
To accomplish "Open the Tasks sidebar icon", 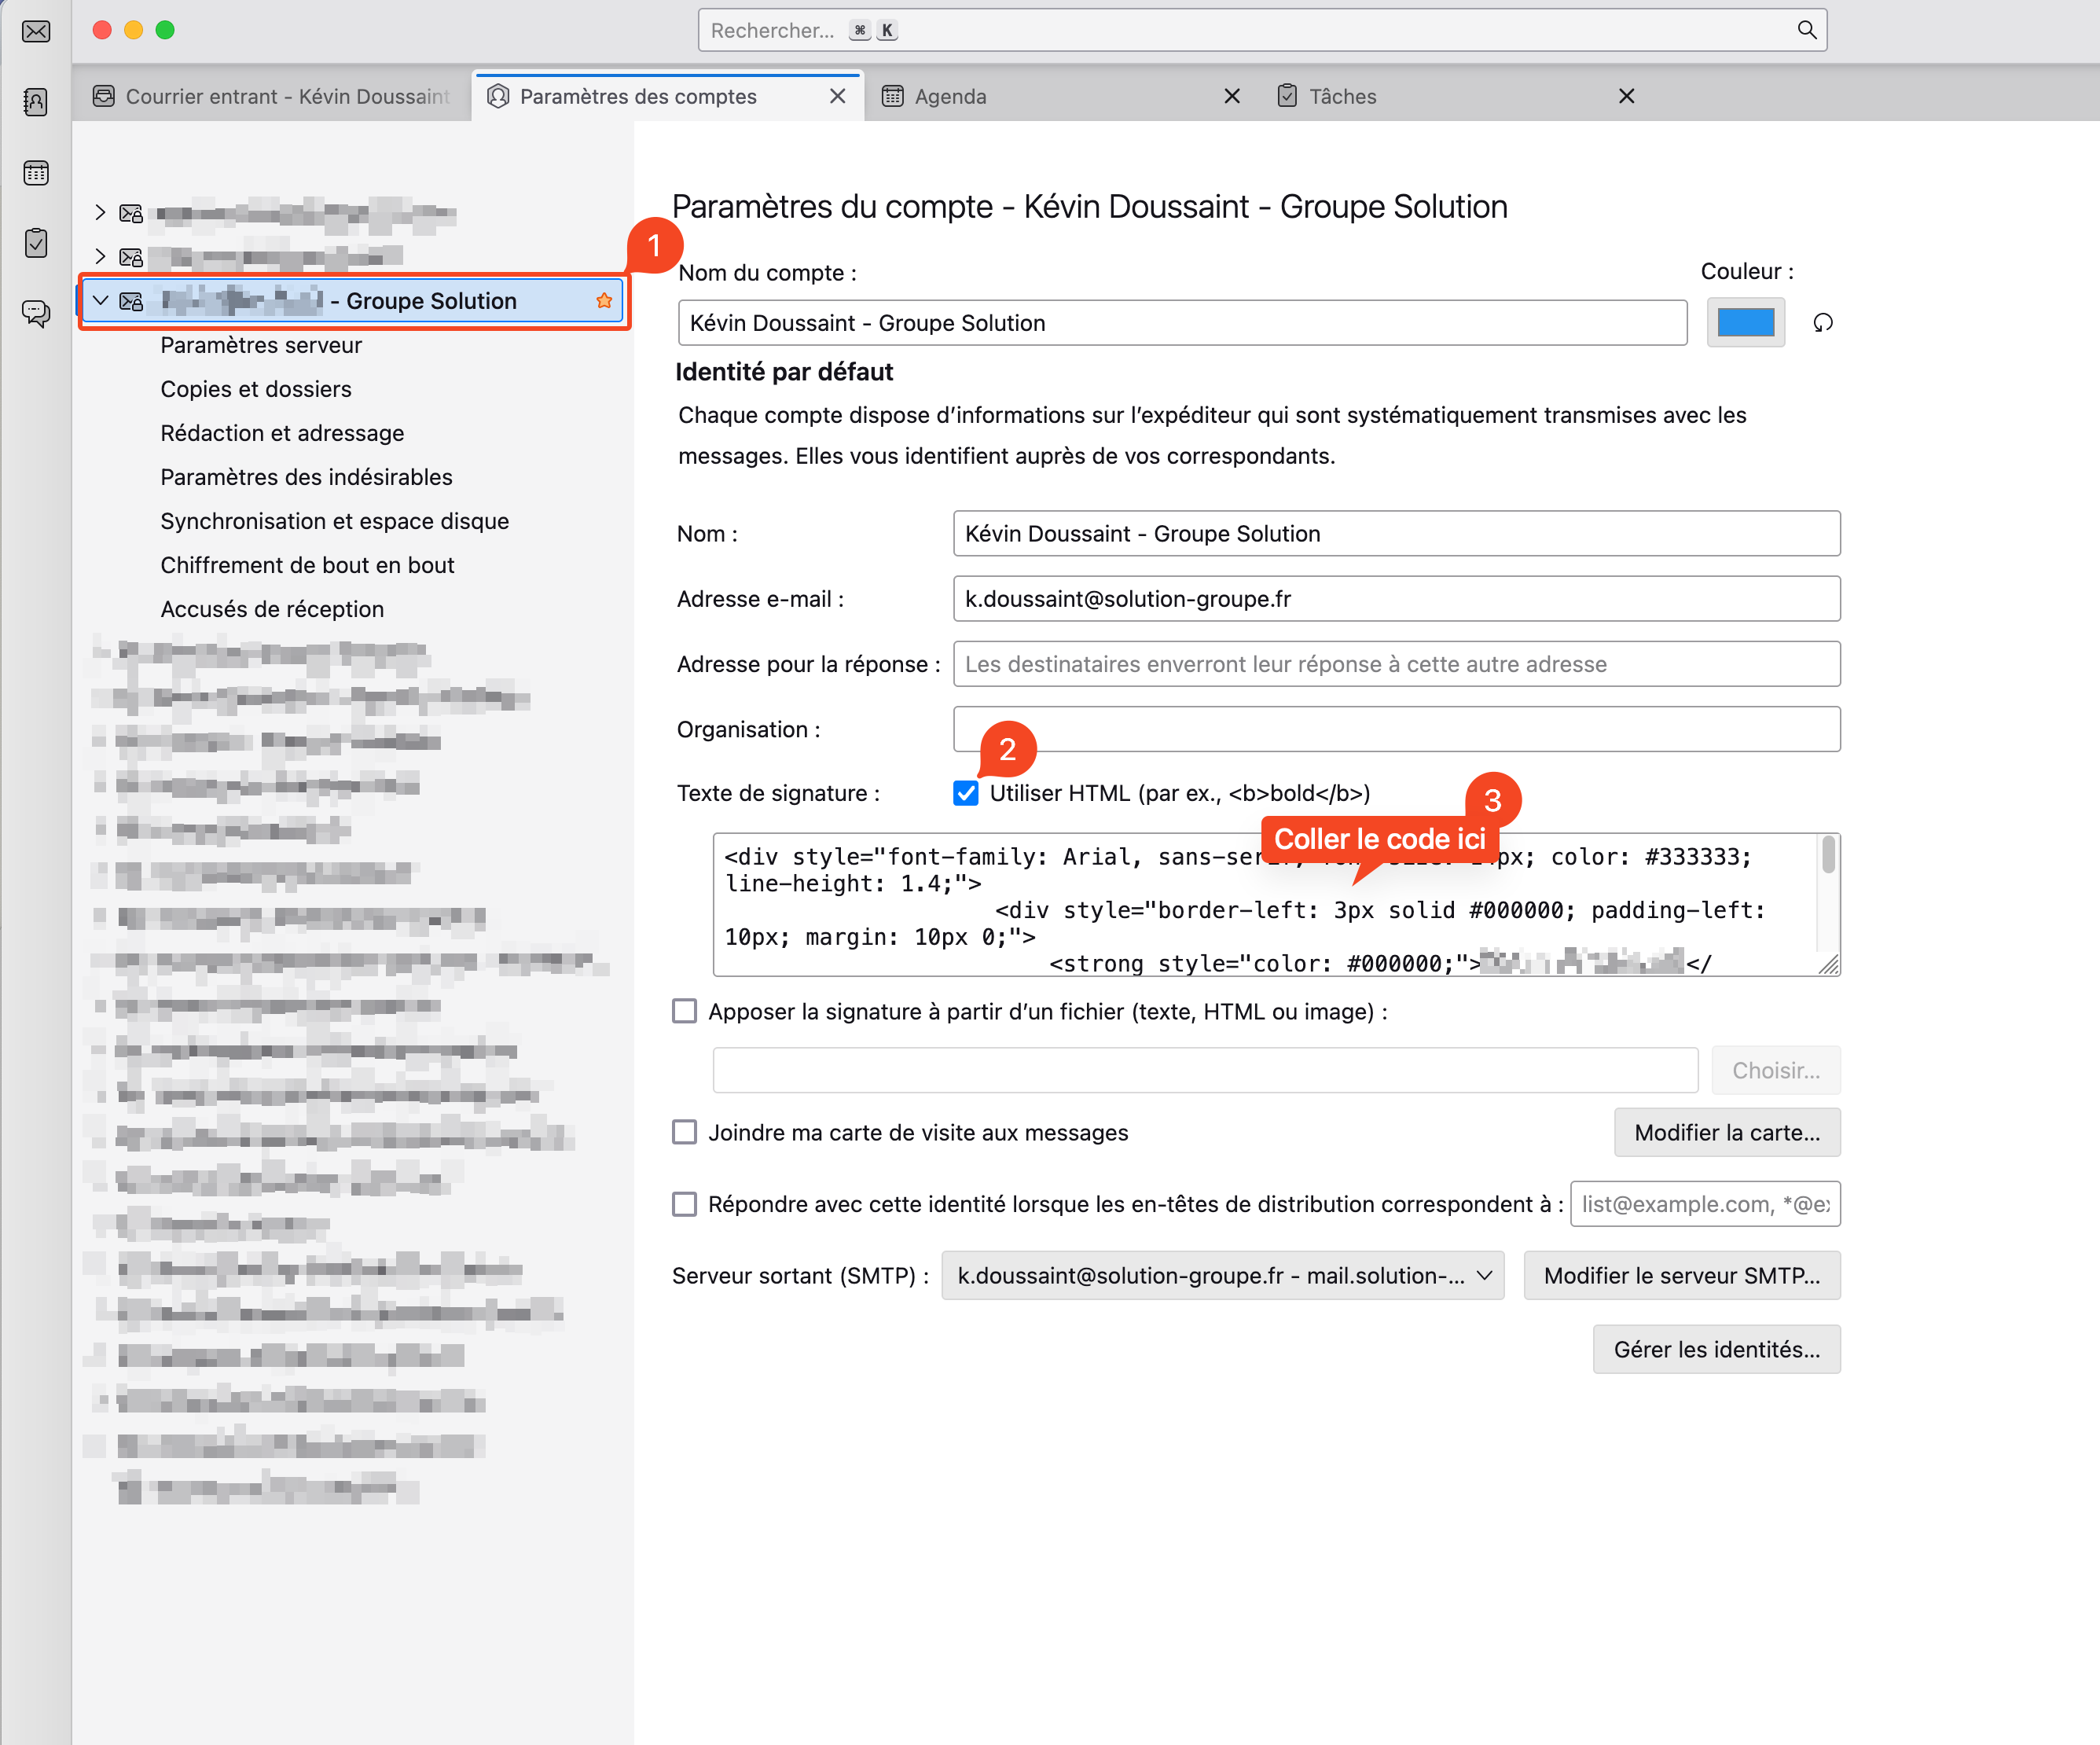I will click(x=36, y=243).
